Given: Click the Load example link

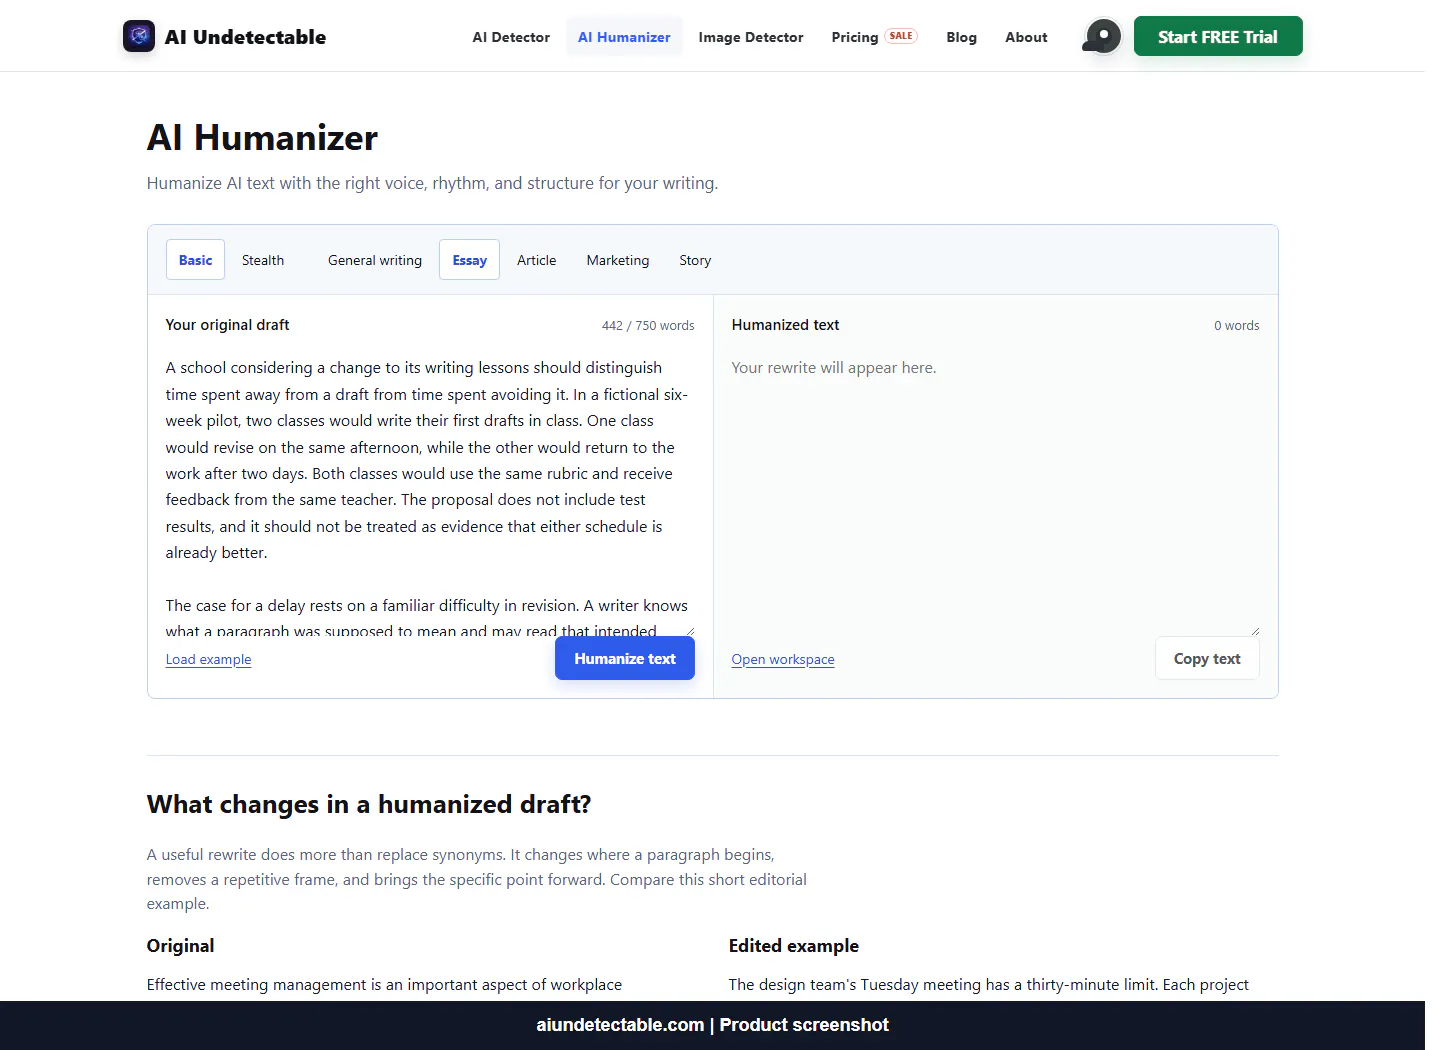Looking at the screenshot, I should [208, 659].
